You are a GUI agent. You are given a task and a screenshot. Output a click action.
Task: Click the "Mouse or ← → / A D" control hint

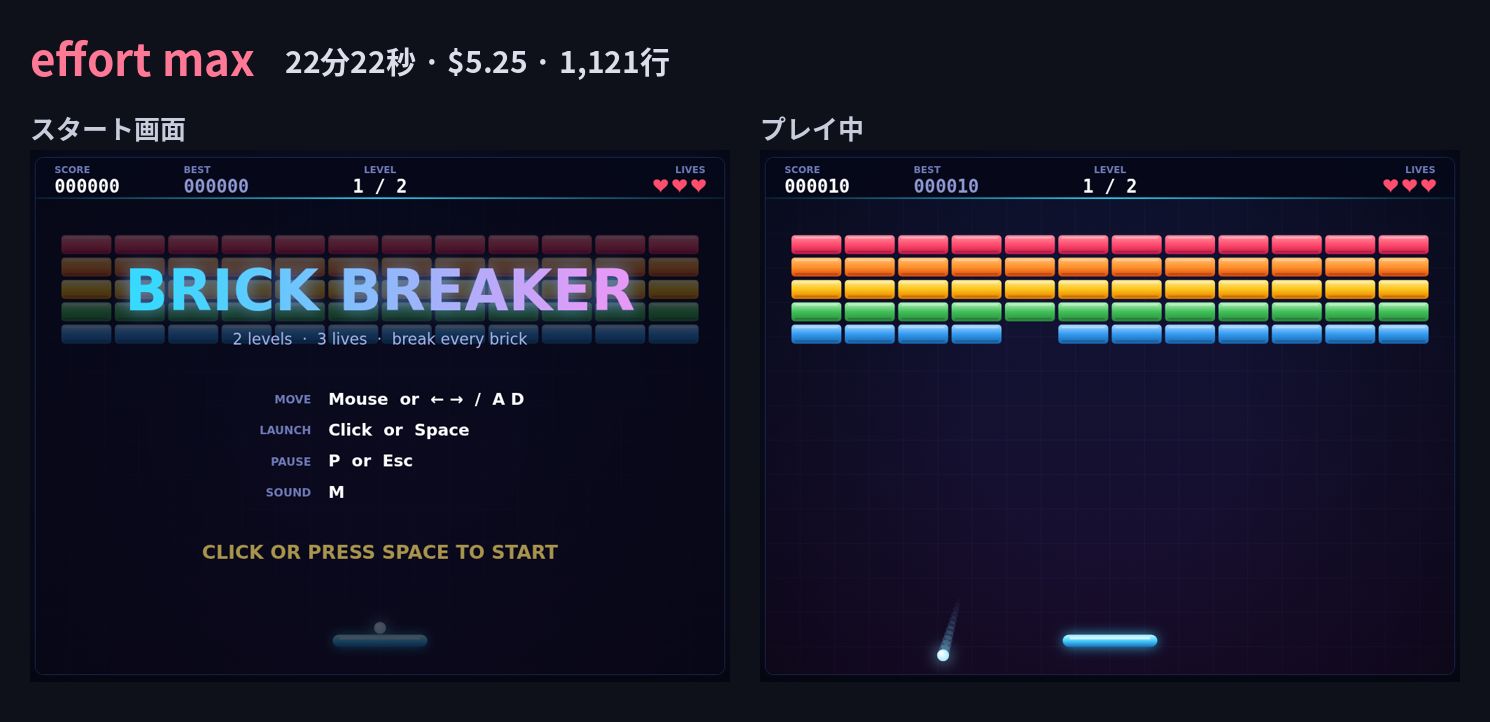426,399
